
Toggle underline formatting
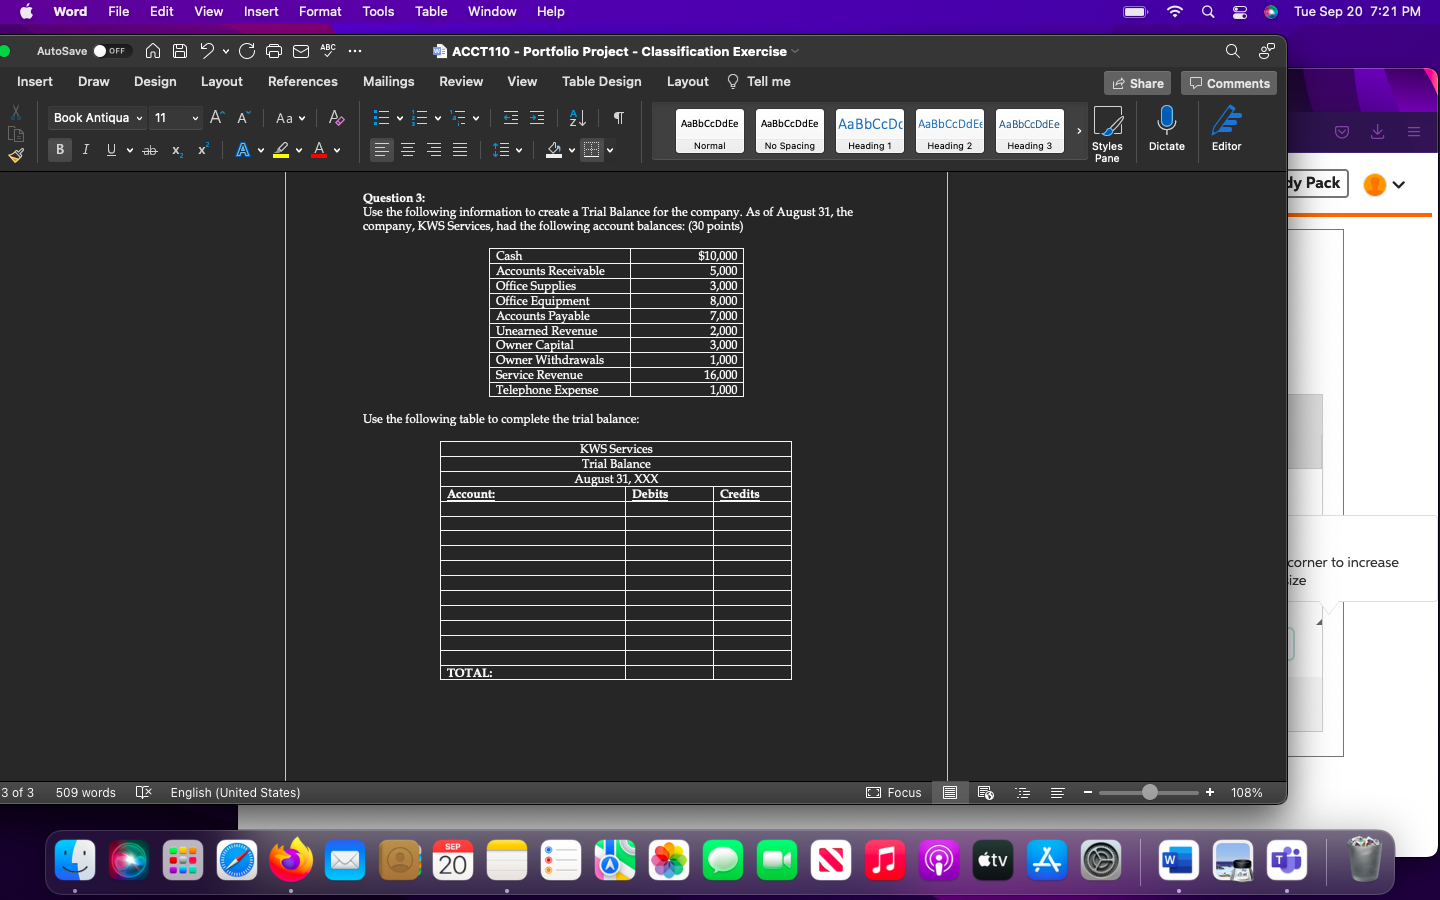[111, 150]
